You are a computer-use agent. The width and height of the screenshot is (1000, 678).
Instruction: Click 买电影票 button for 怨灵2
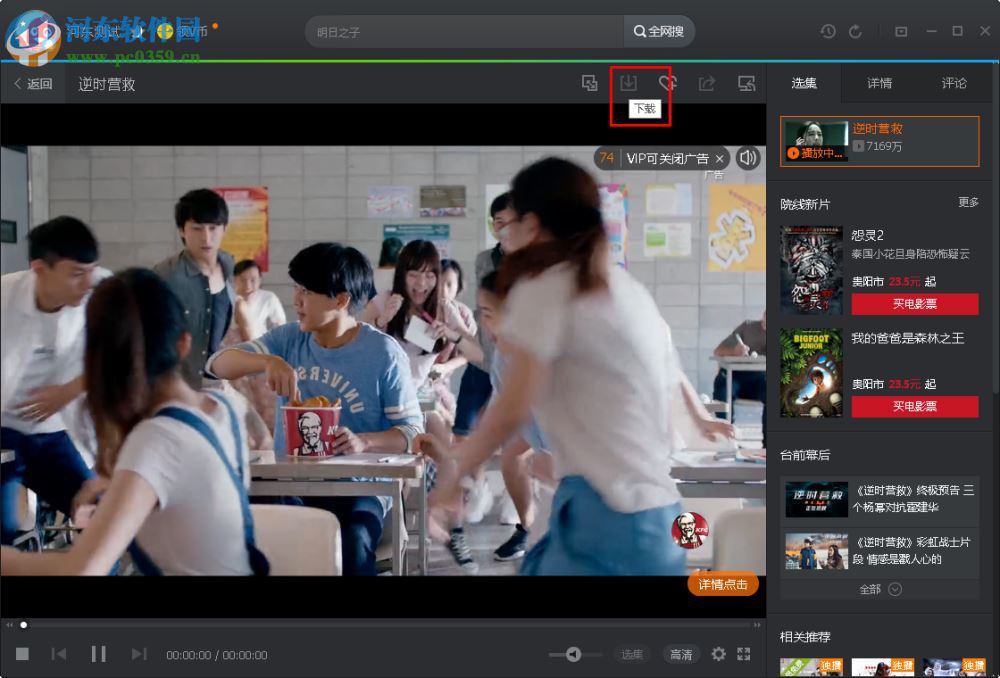click(x=914, y=304)
